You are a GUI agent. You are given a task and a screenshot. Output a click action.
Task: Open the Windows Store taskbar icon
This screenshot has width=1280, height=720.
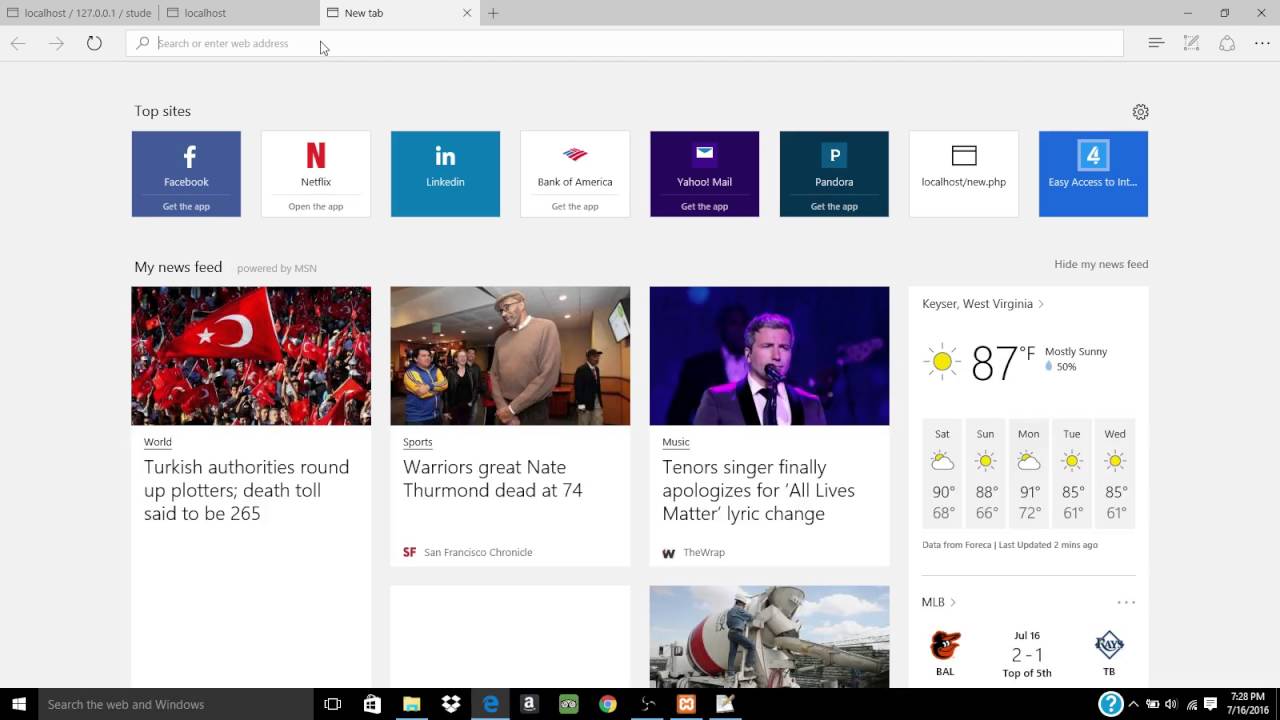[372, 704]
